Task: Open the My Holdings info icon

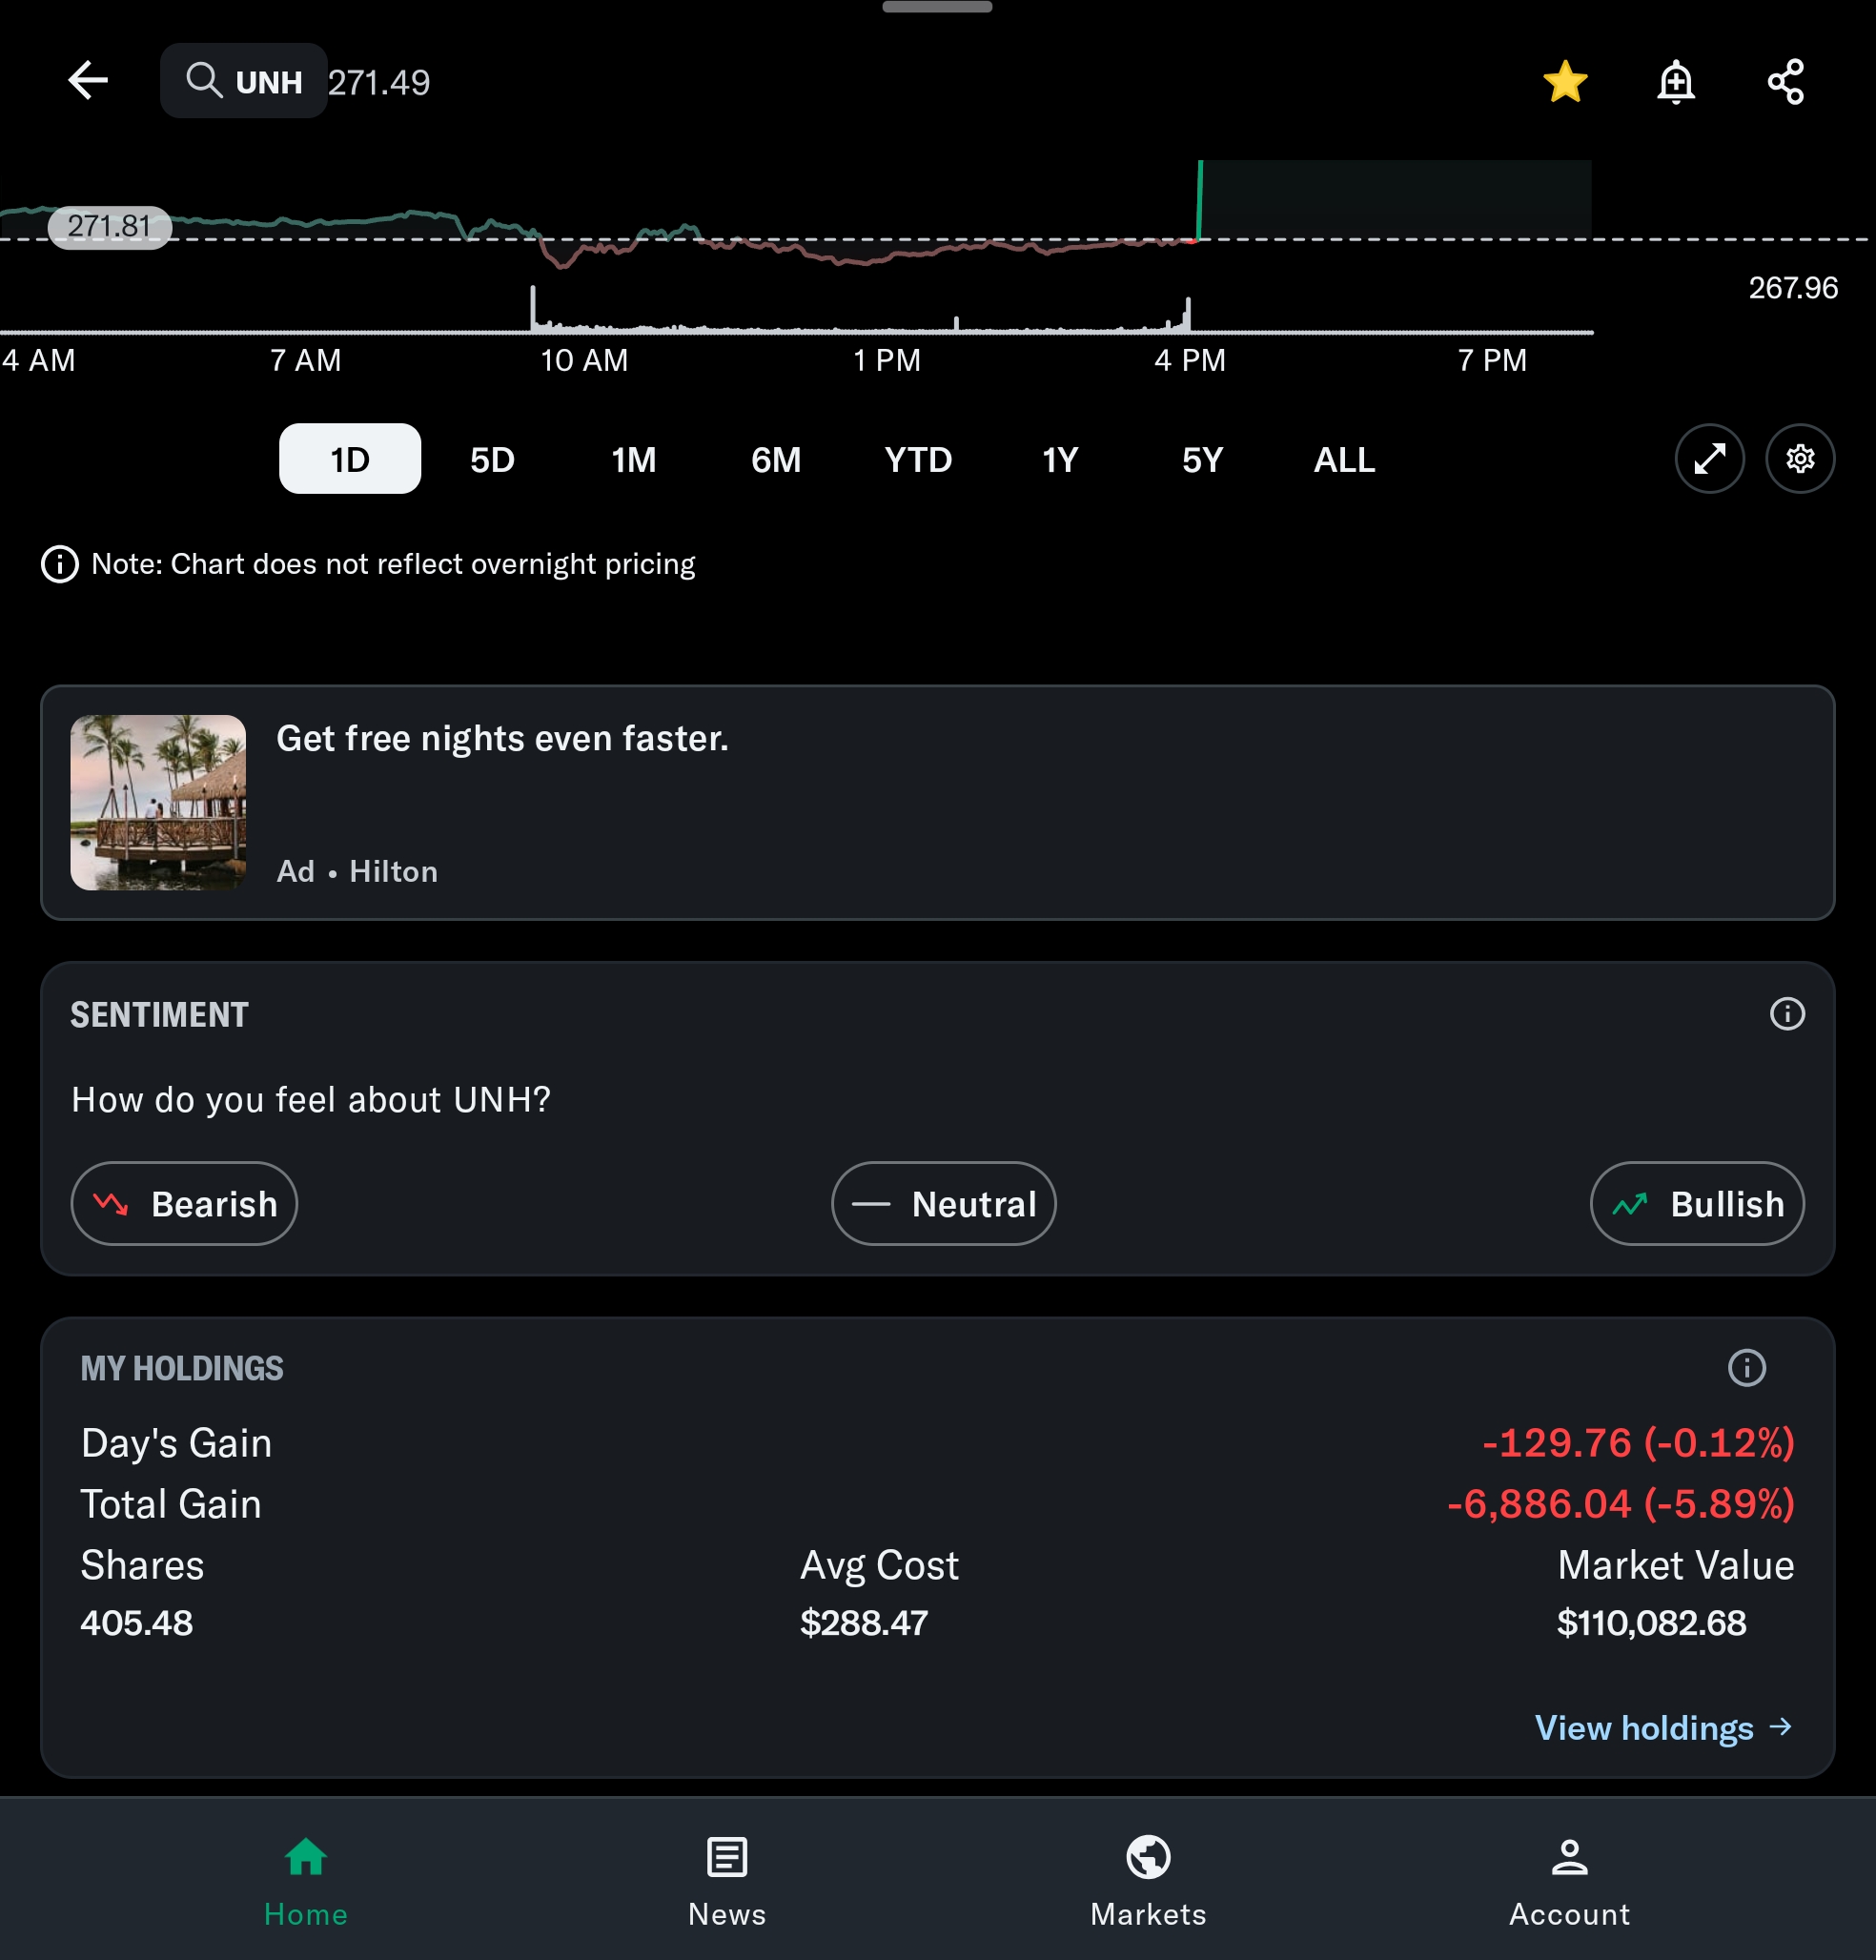Action: [x=1746, y=1368]
